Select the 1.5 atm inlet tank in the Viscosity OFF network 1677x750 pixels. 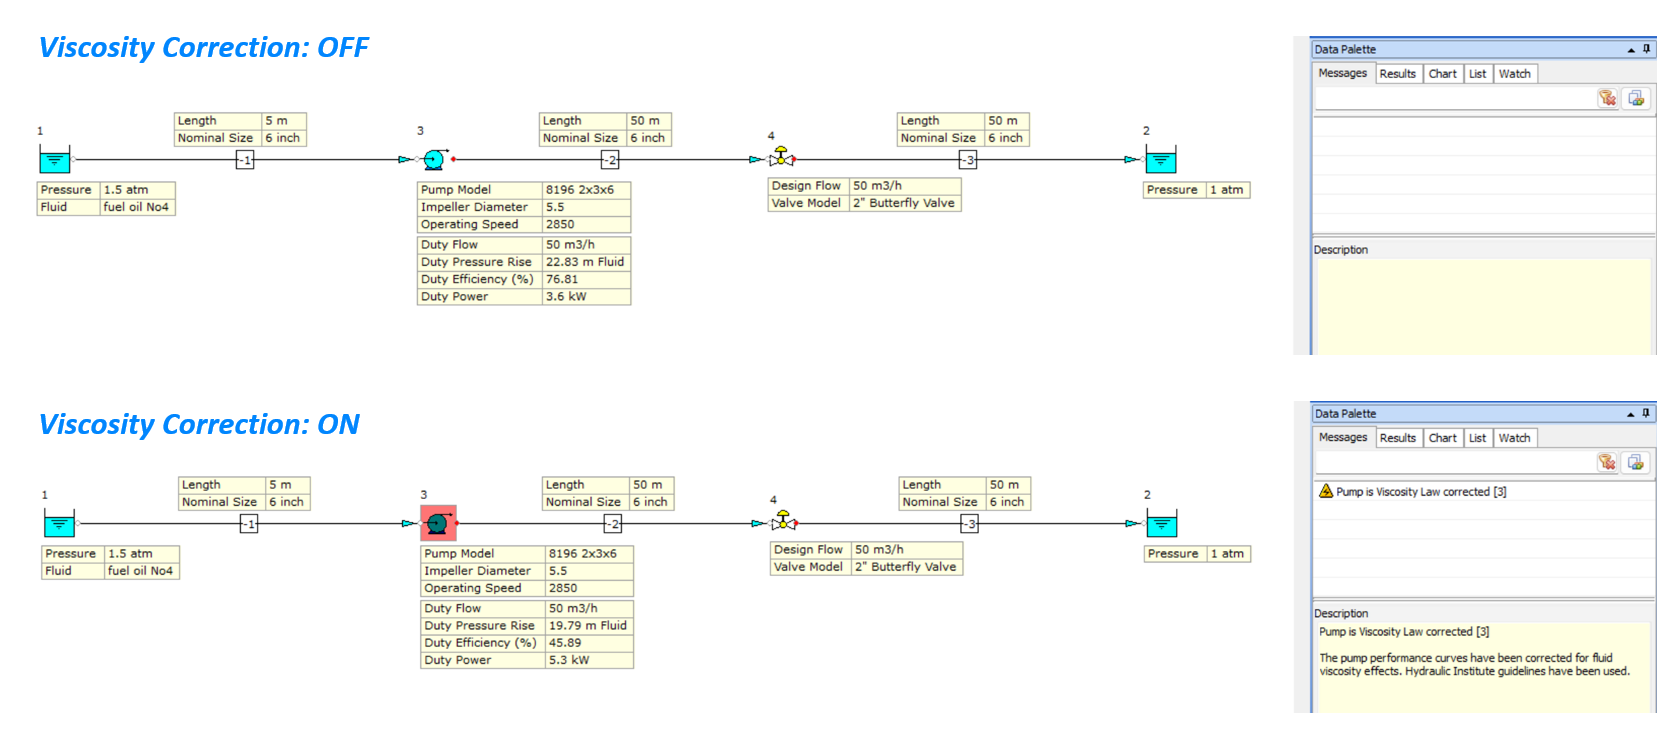(x=55, y=160)
